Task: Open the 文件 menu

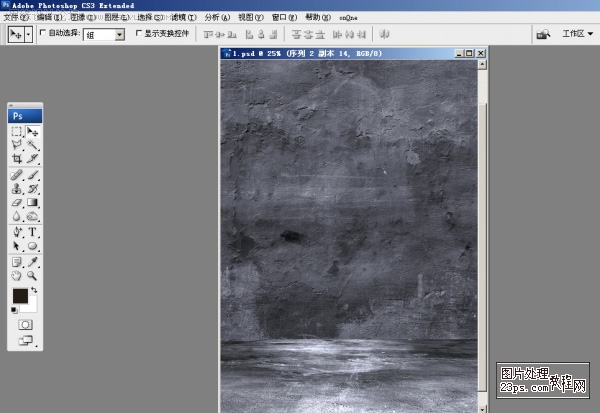Action: (x=16, y=18)
